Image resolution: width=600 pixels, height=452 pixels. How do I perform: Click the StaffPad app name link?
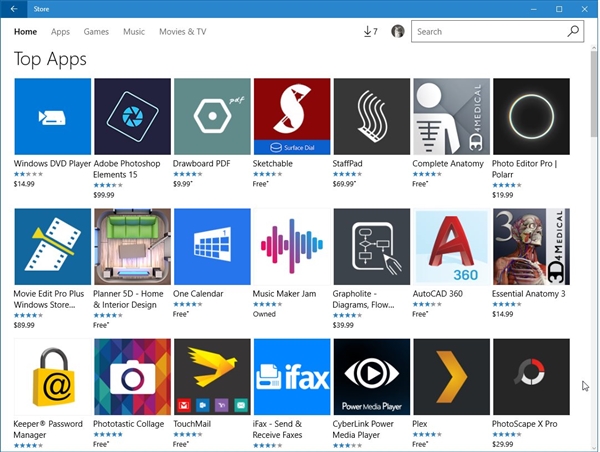coord(347,164)
